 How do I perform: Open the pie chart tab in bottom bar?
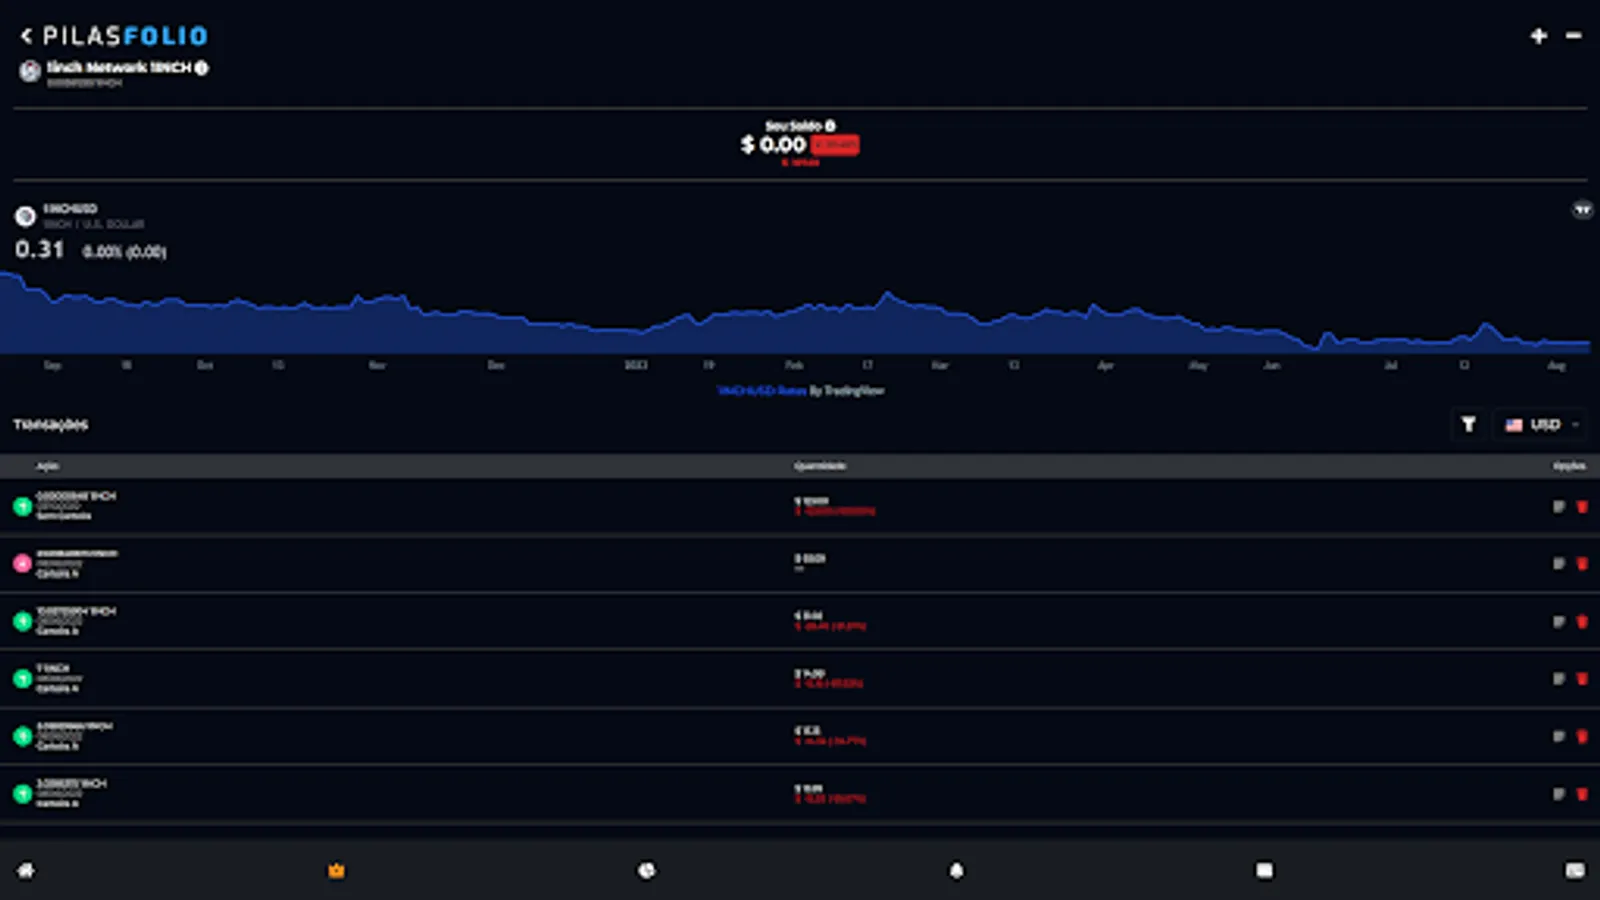pos(647,870)
